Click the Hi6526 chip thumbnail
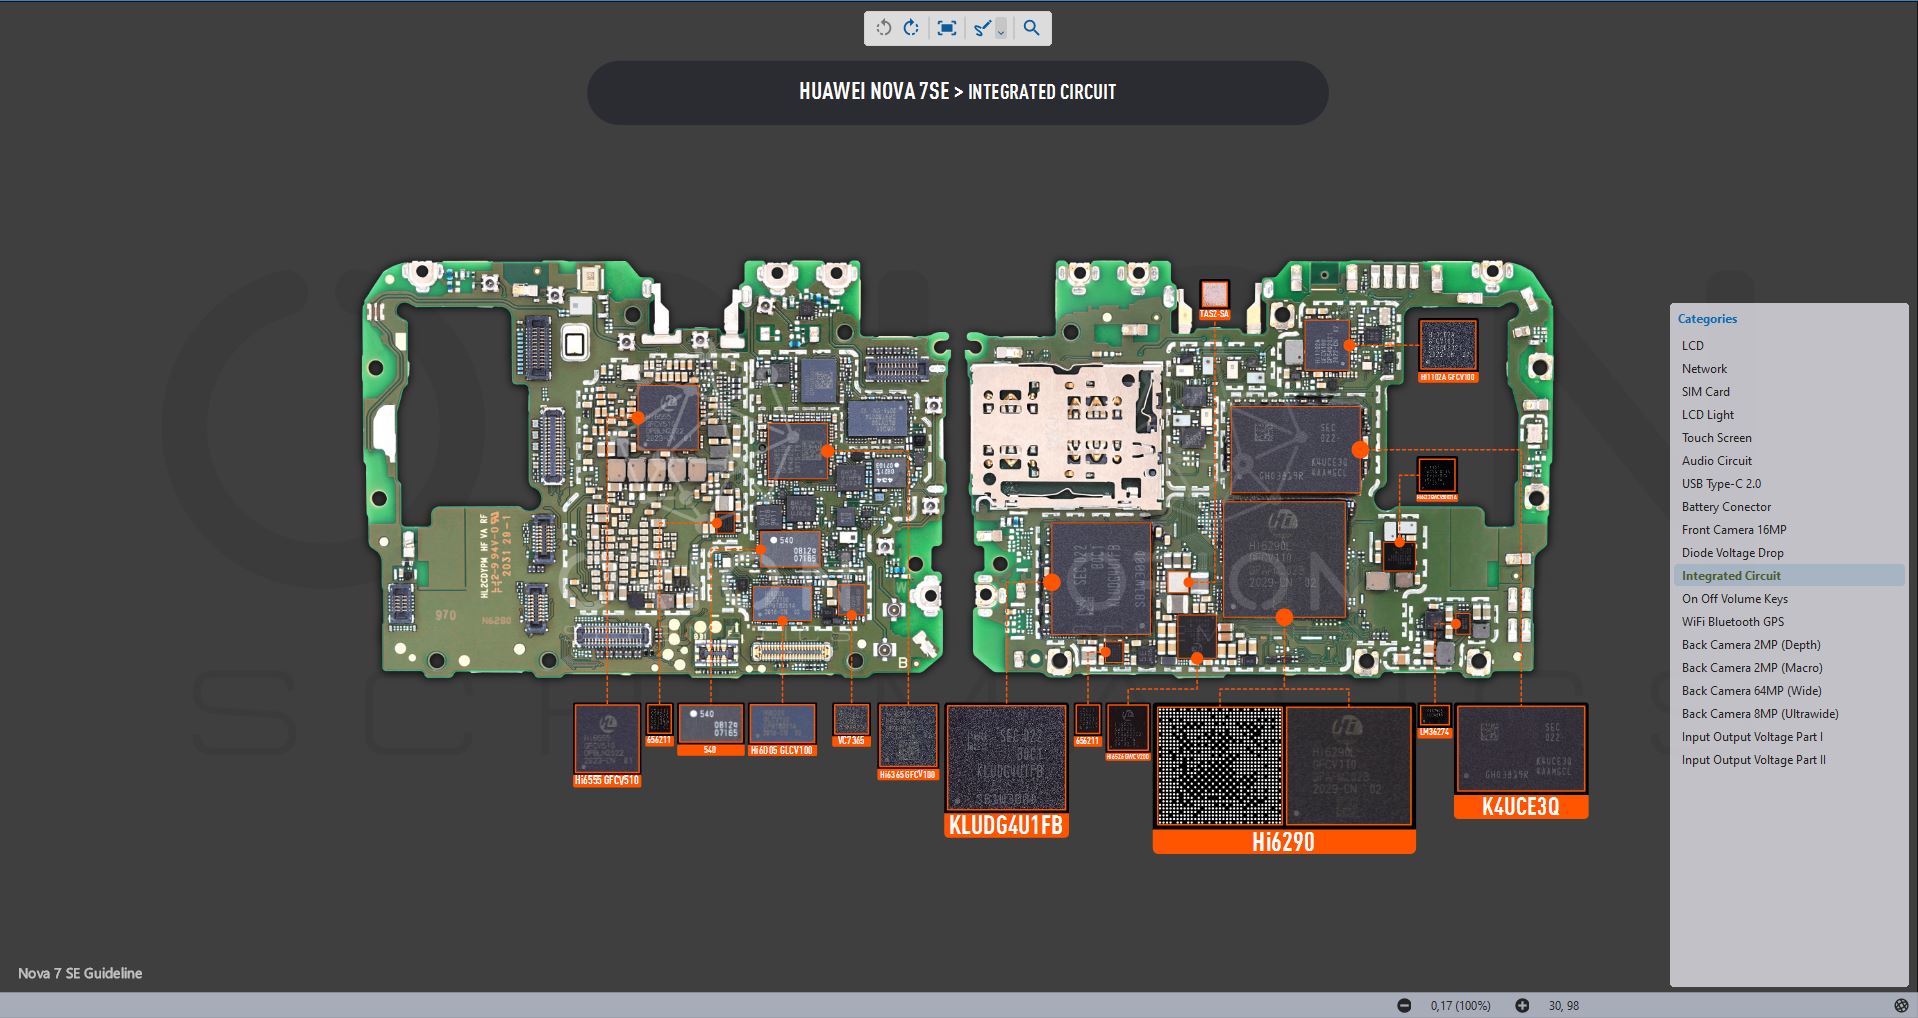This screenshot has width=1918, height=1018. coord(1127,728)
